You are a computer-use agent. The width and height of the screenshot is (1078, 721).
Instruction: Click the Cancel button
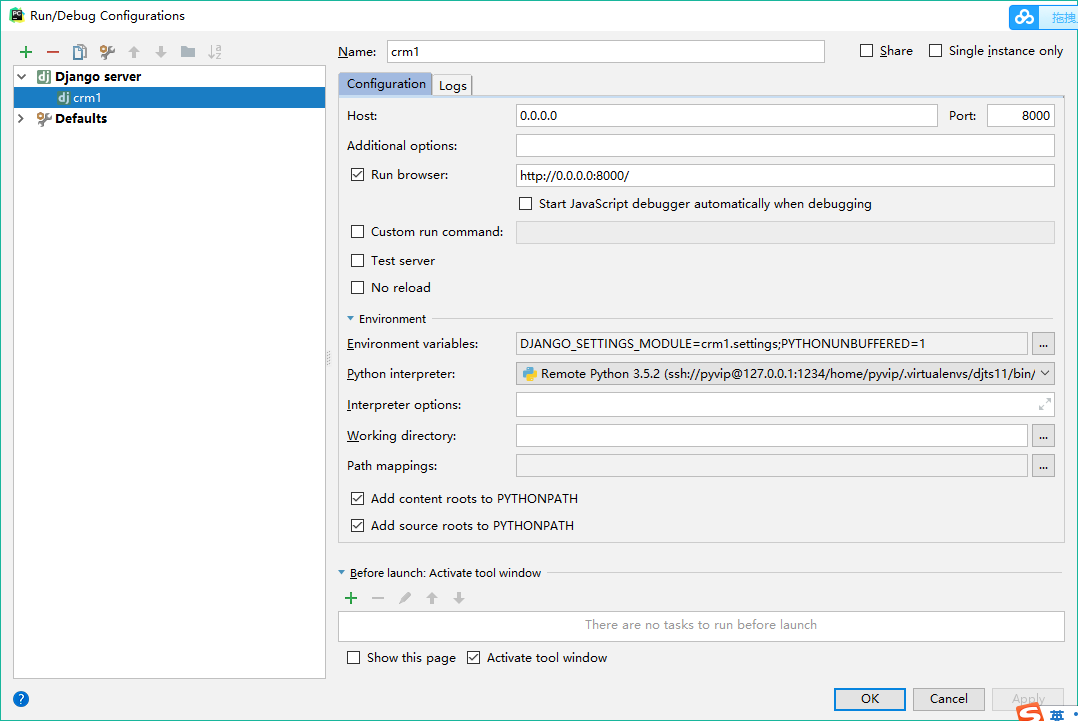coord(949,699)
